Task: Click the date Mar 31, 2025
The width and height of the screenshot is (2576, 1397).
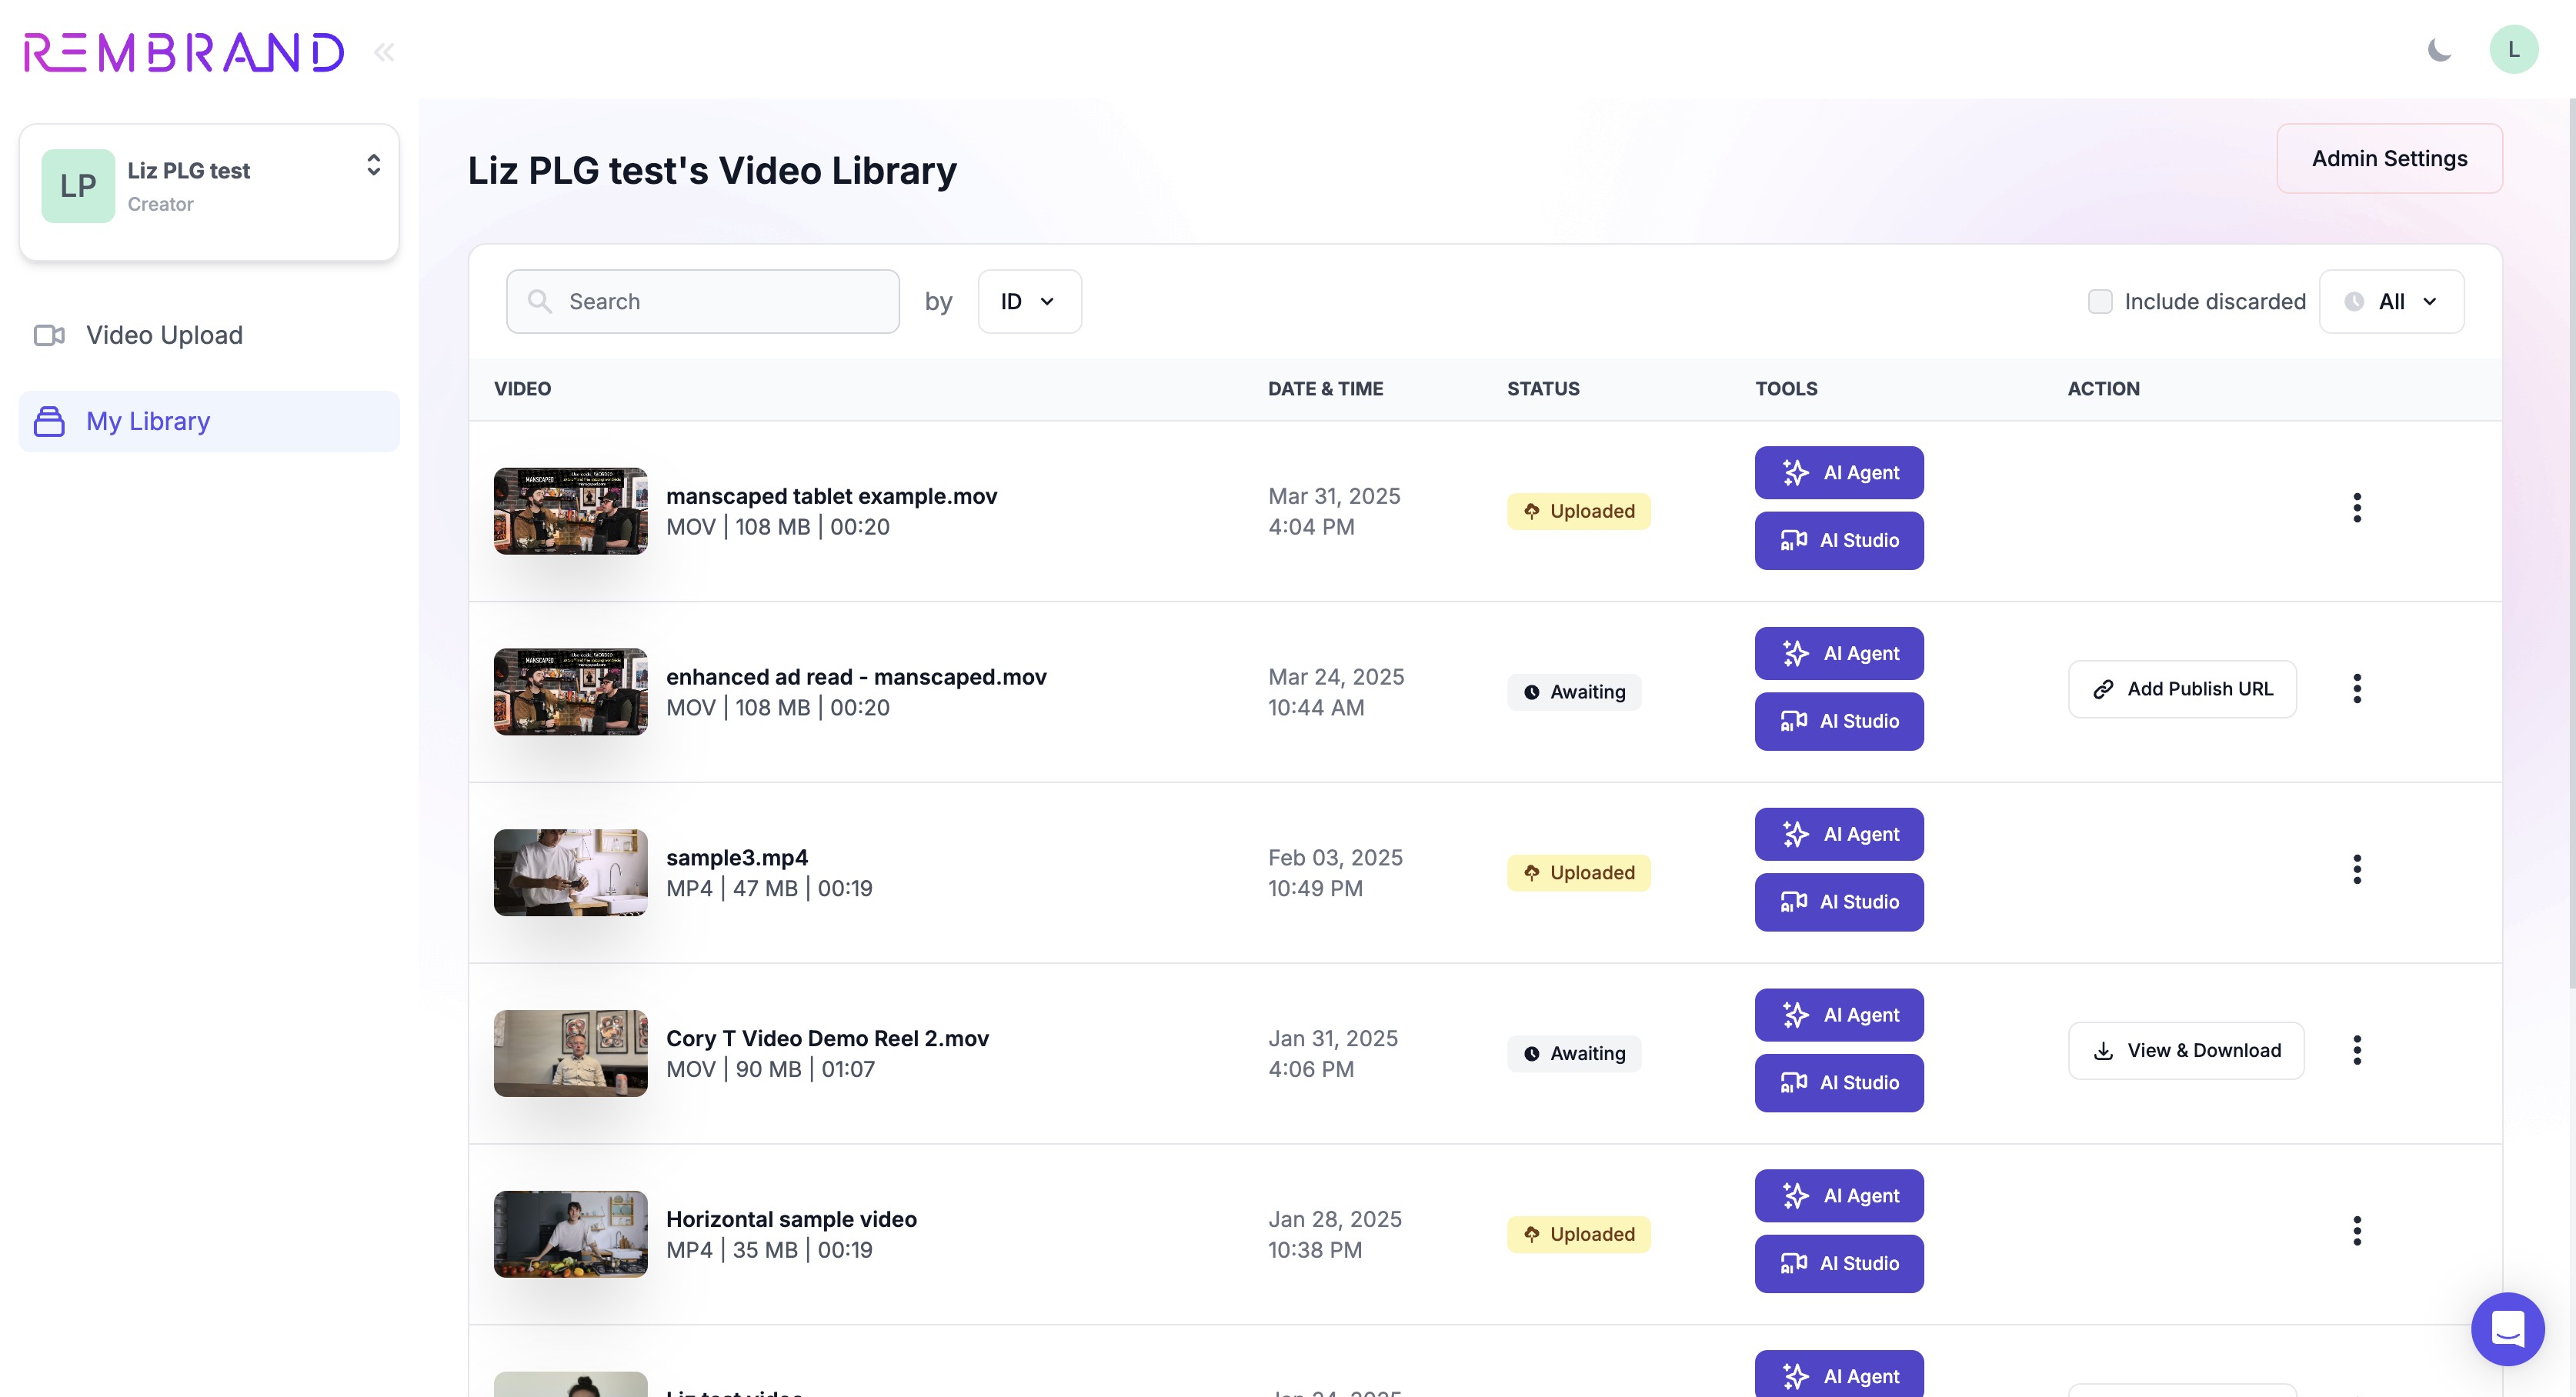Action: [x=1334, y=496]
